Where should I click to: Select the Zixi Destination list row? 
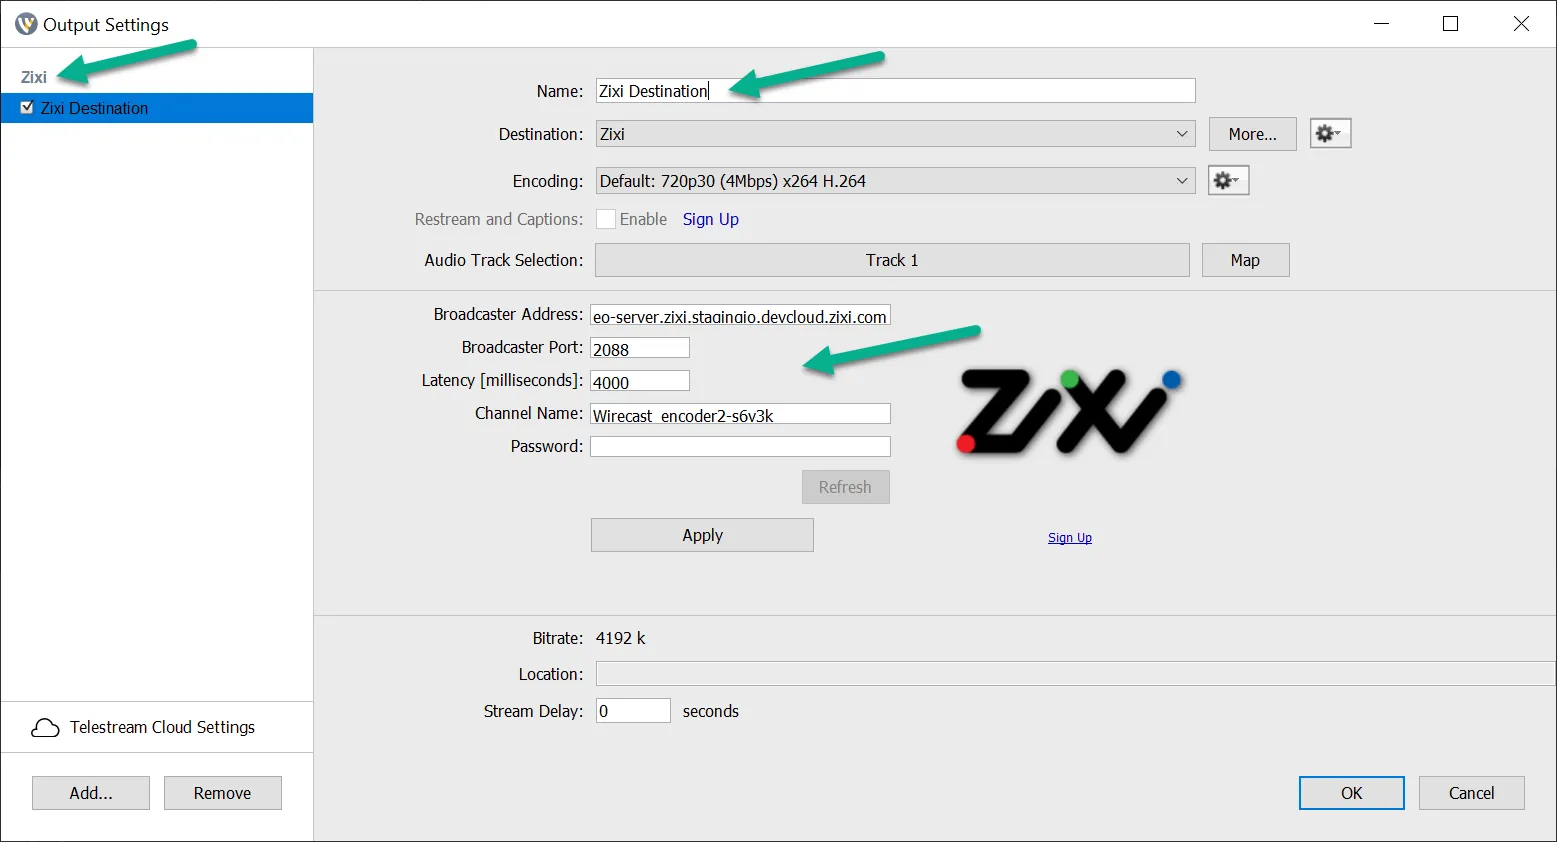click(157, 108)
